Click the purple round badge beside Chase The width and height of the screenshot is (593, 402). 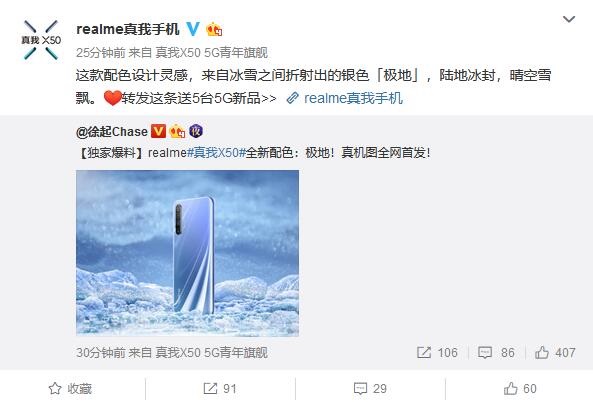tap(196, 131)
